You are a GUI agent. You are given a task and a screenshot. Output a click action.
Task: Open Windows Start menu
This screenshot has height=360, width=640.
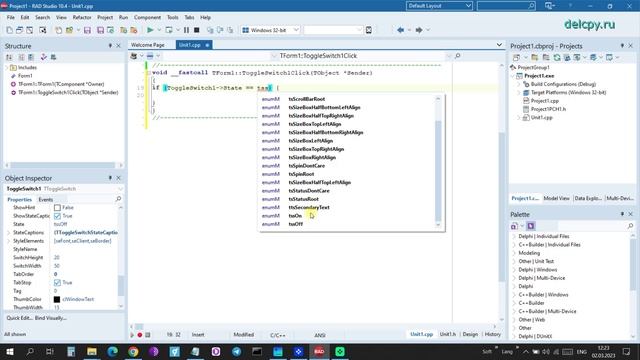pos(10,351)
